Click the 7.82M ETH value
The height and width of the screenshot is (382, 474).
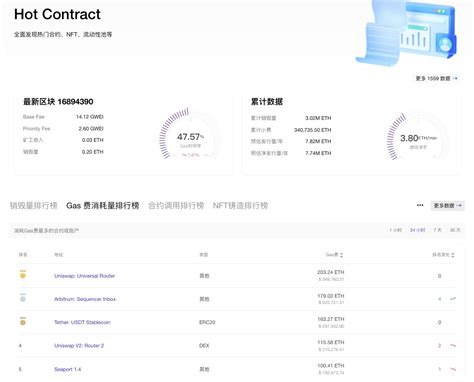318,141
